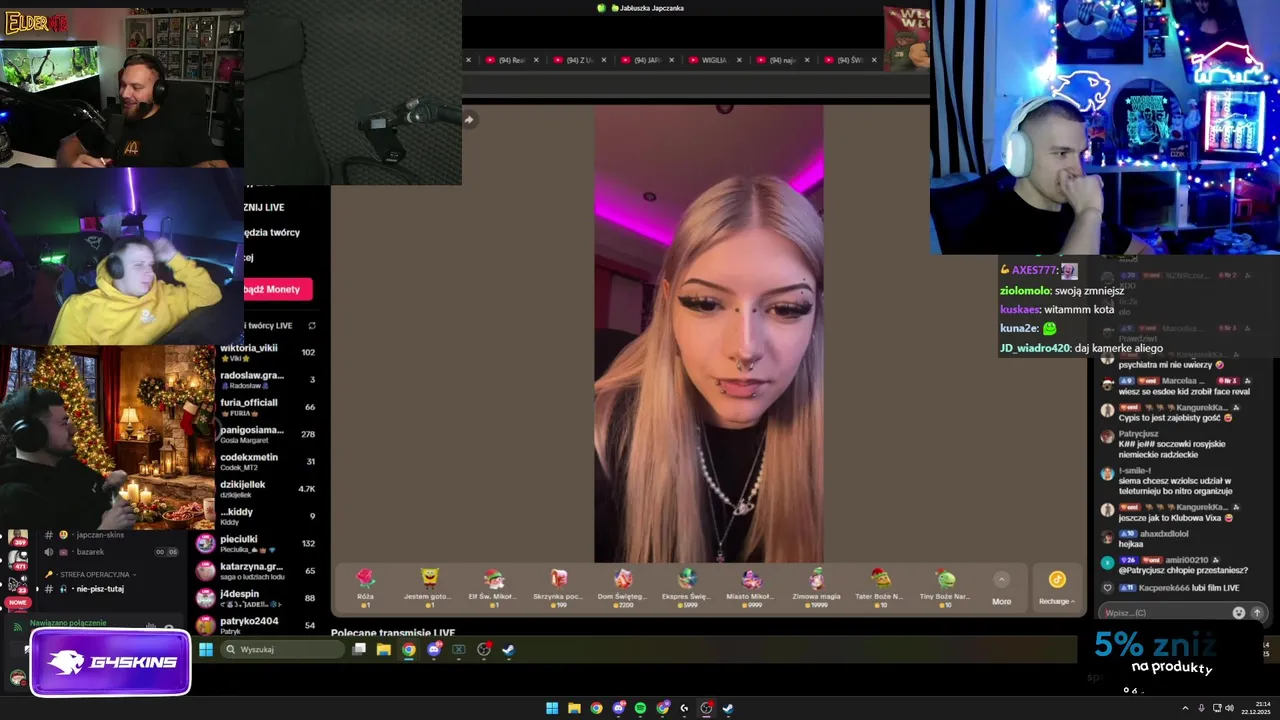
Task: Open Task View in the inner taskbar
Action: (359, 649)
